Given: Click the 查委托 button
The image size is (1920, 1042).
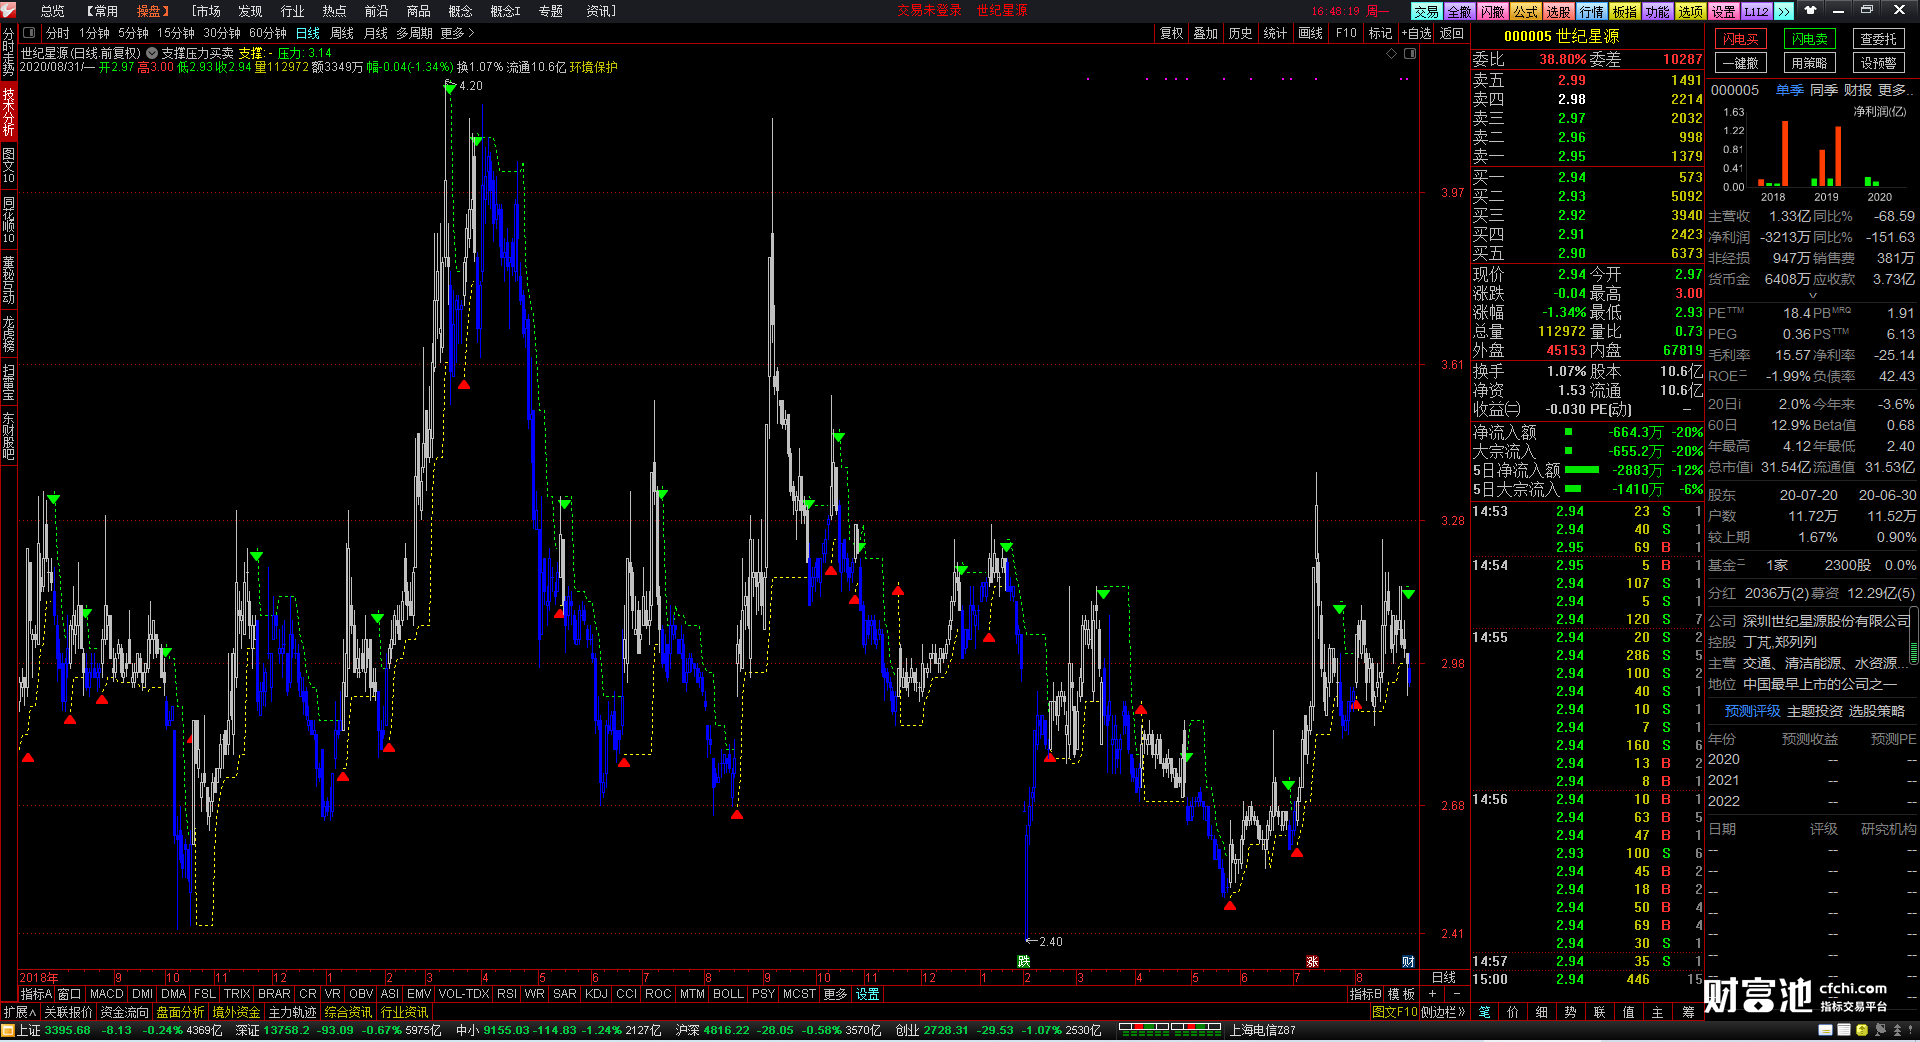Looking at the screenshot, I should 1878,39.
